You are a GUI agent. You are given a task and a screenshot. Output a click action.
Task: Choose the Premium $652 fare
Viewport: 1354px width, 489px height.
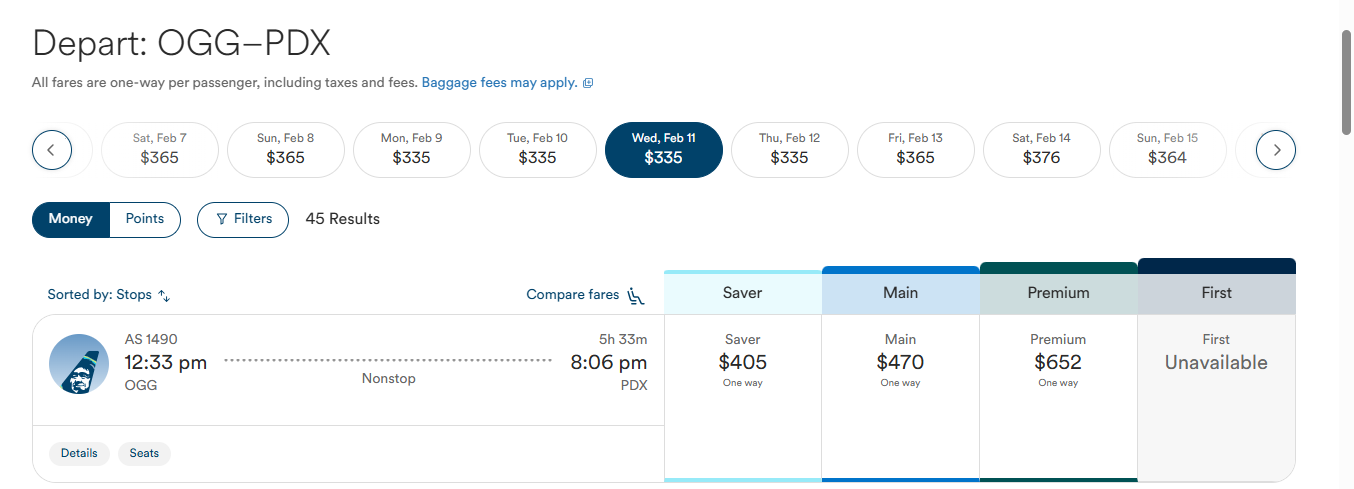pyautogui.click(x=1059, y=398)
